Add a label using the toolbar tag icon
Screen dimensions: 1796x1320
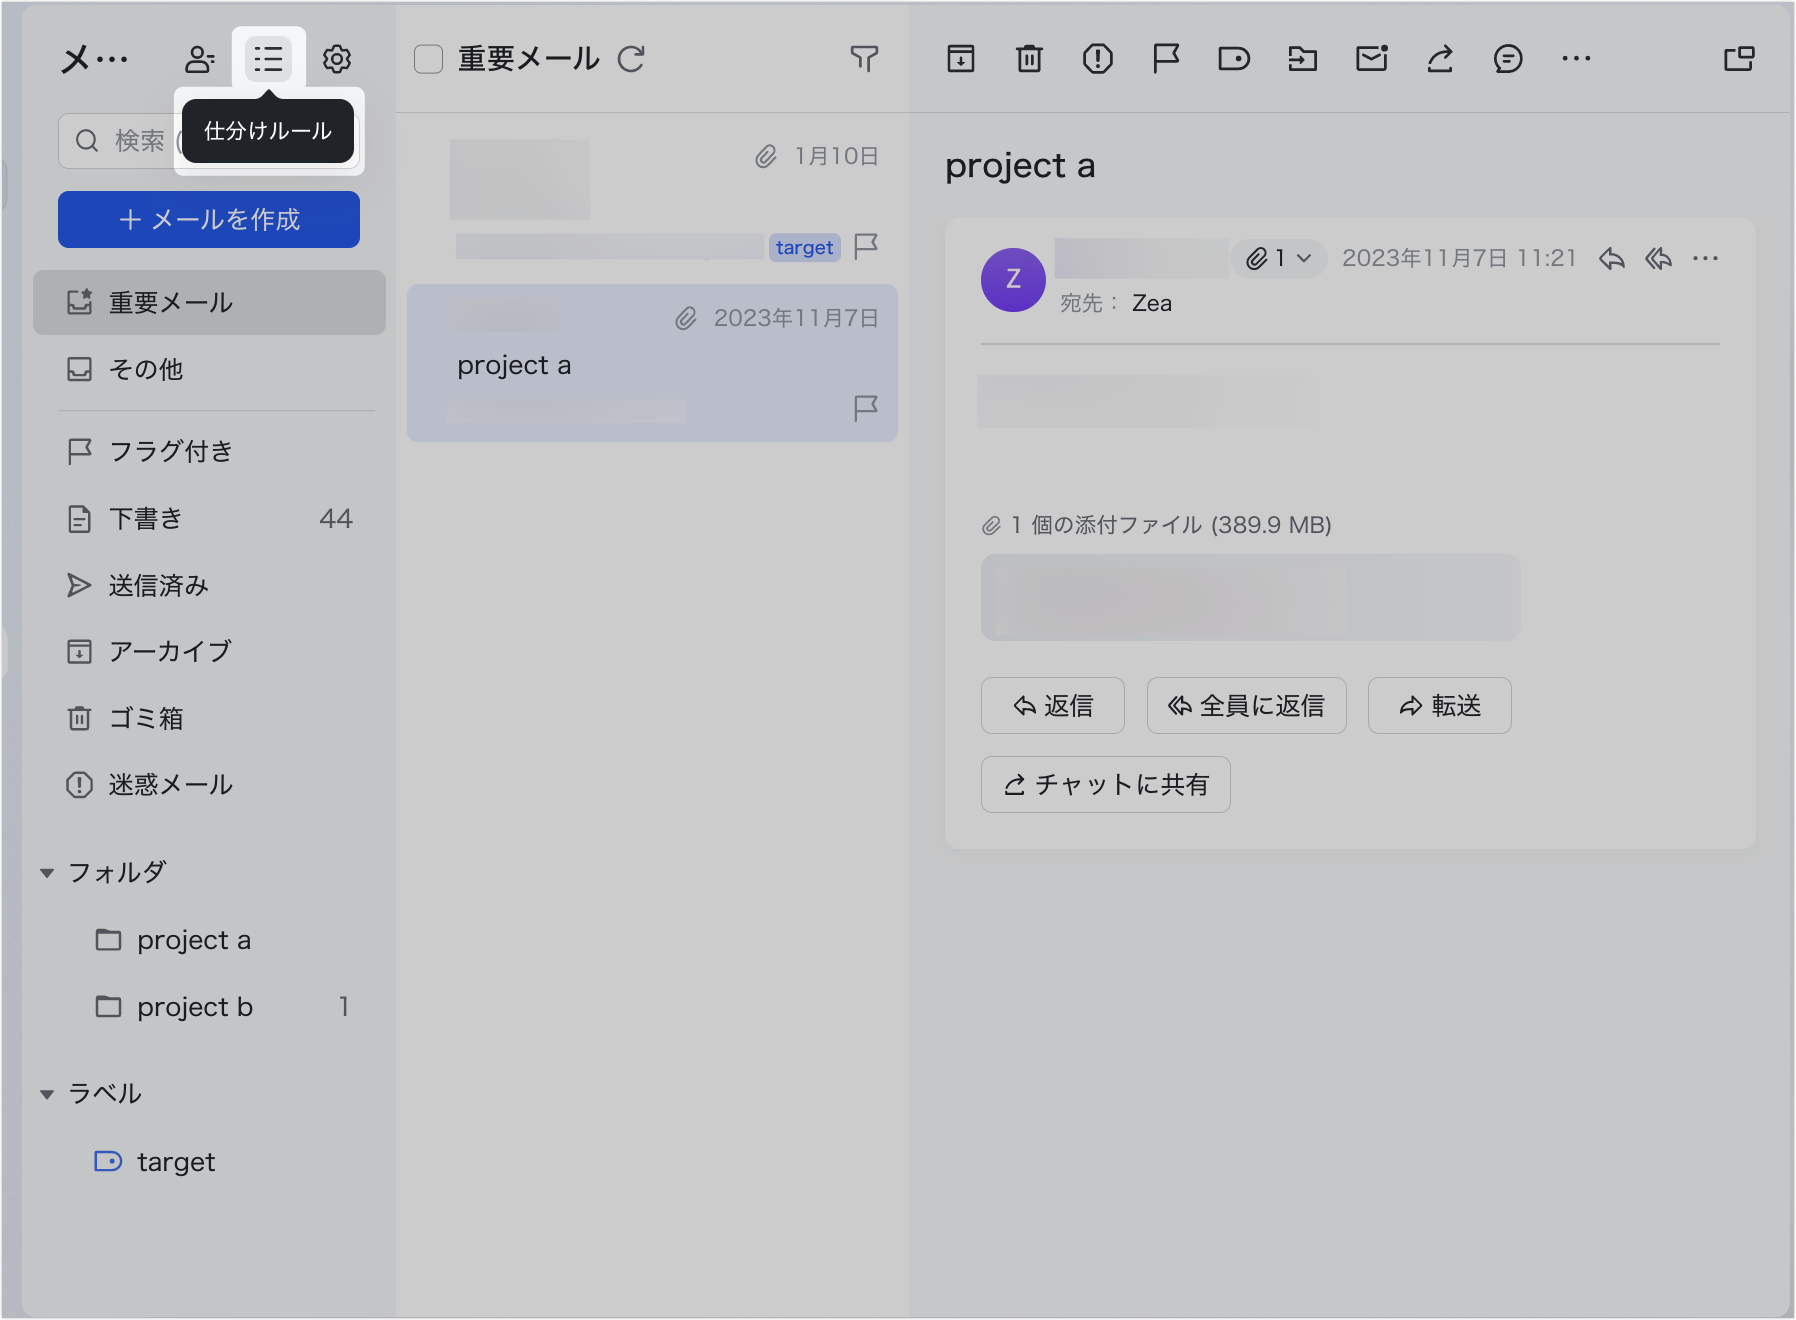point(1234,59)
